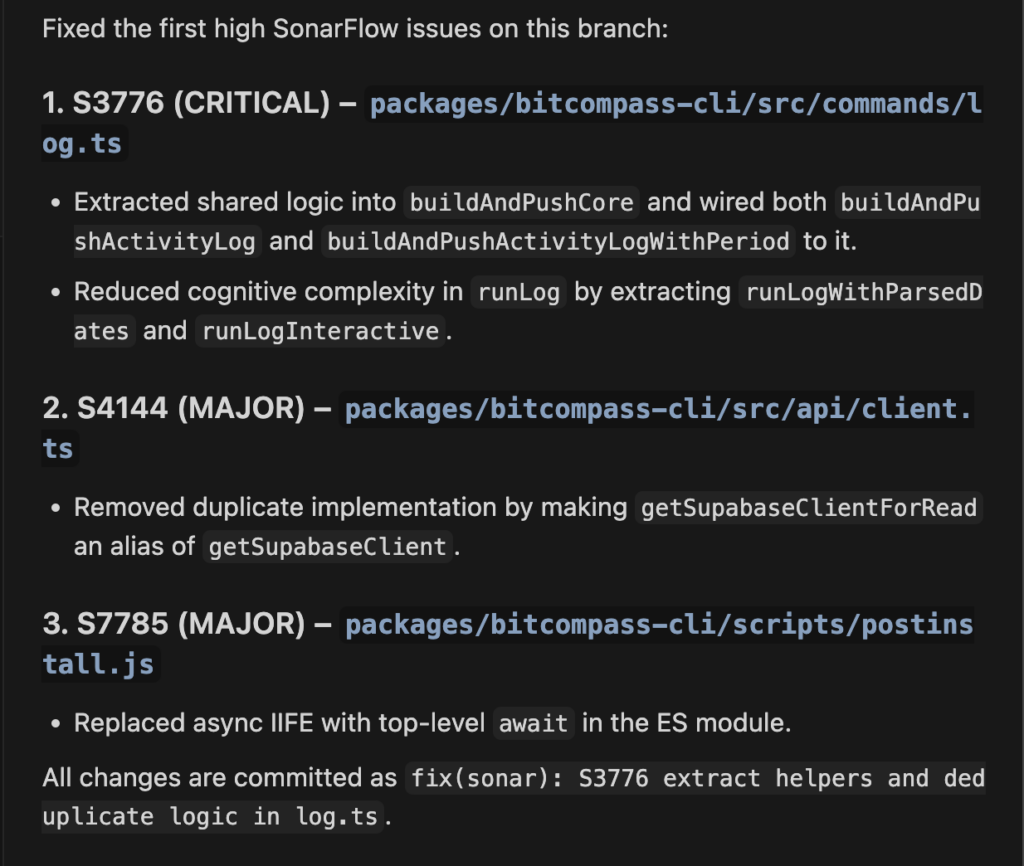The image size is (1024, 866).
Task: Click the buildAndPushActivityLogWithPeriod inline code
Action: (x=560, y=242)
